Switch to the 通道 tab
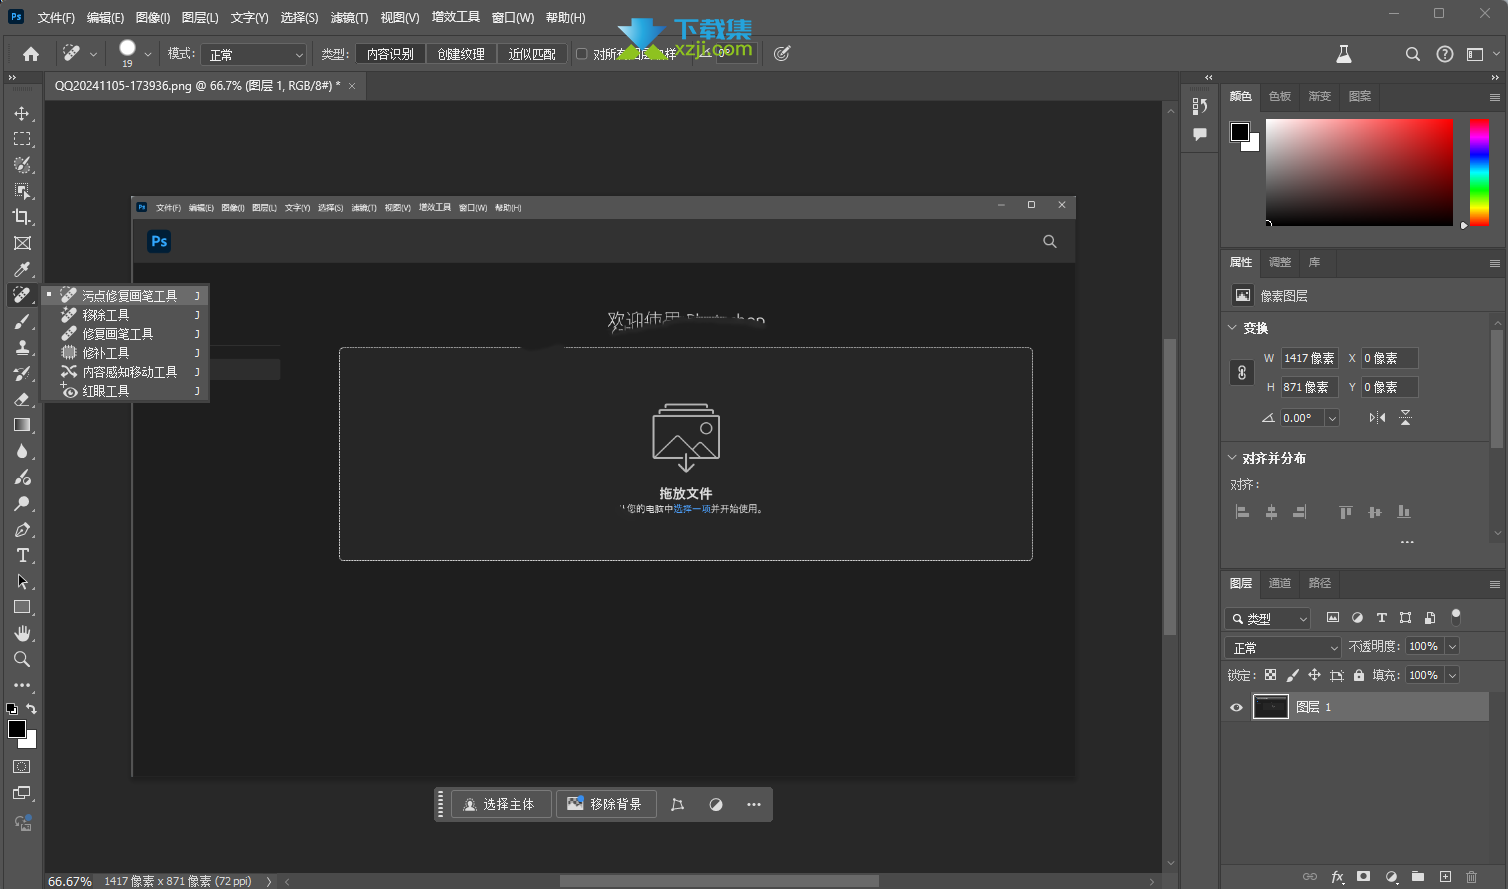Screen dimensions: 1508x889 (x=1280, y=583)
